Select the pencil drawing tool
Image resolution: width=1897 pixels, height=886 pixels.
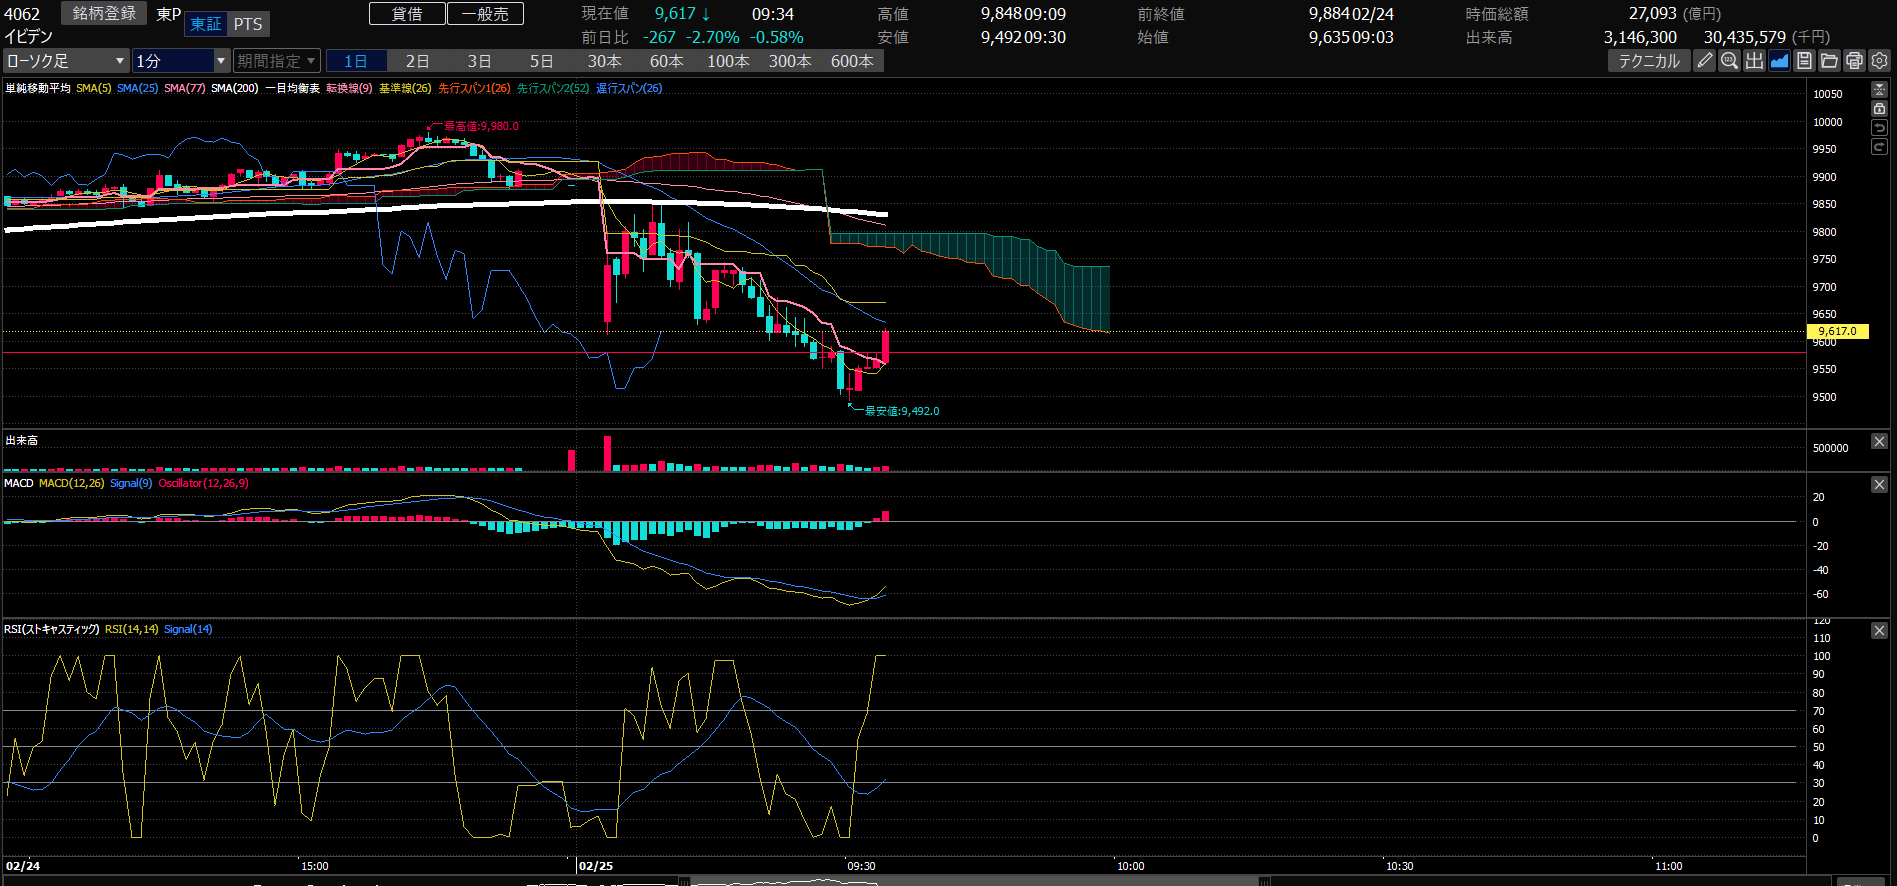pyautogui.click(x=1705, y=61)
